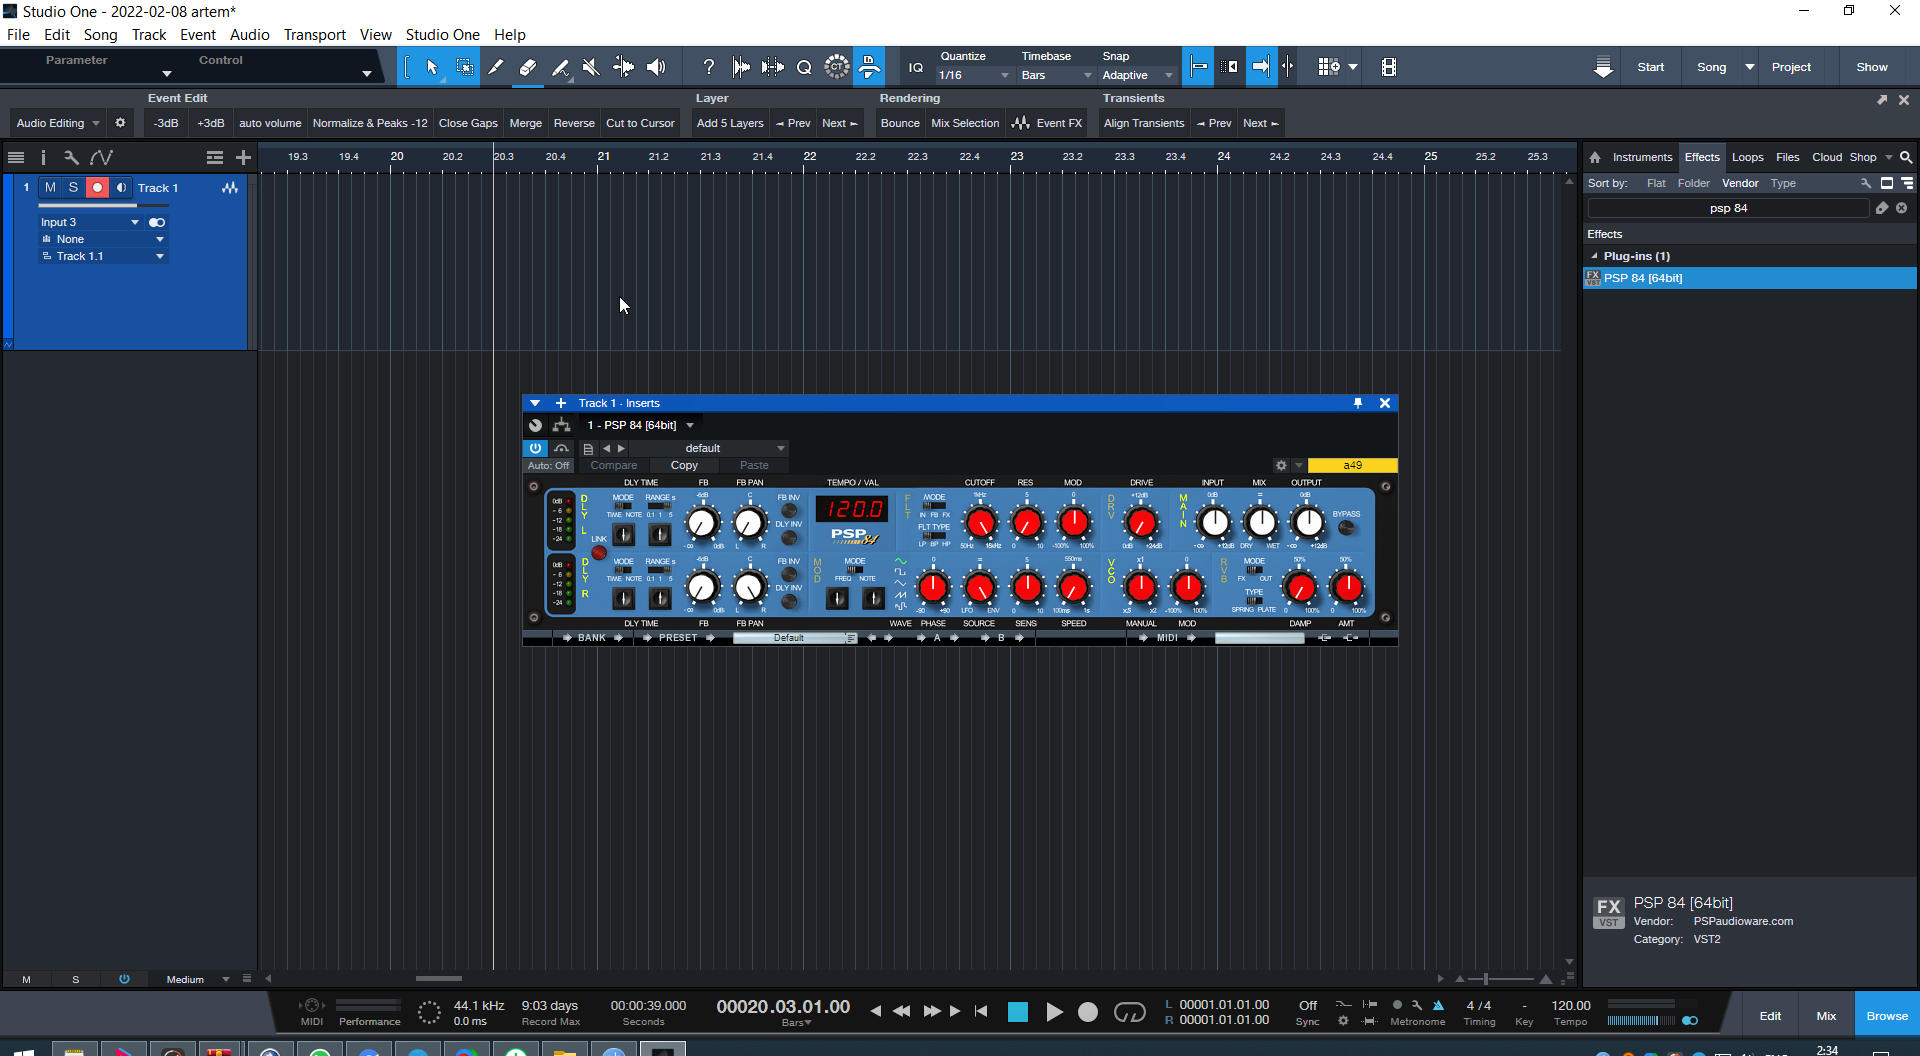
Task: Select the Mute tool
Action: 591,67
